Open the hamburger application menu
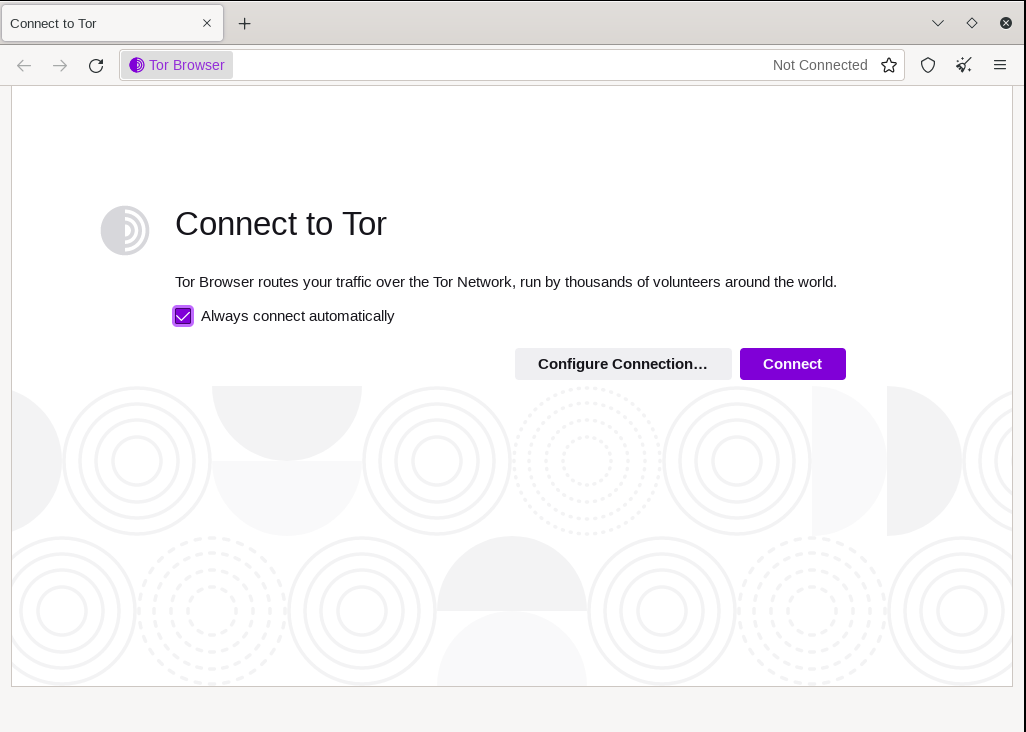1026x732 pixels. (x=1000, y=65)
